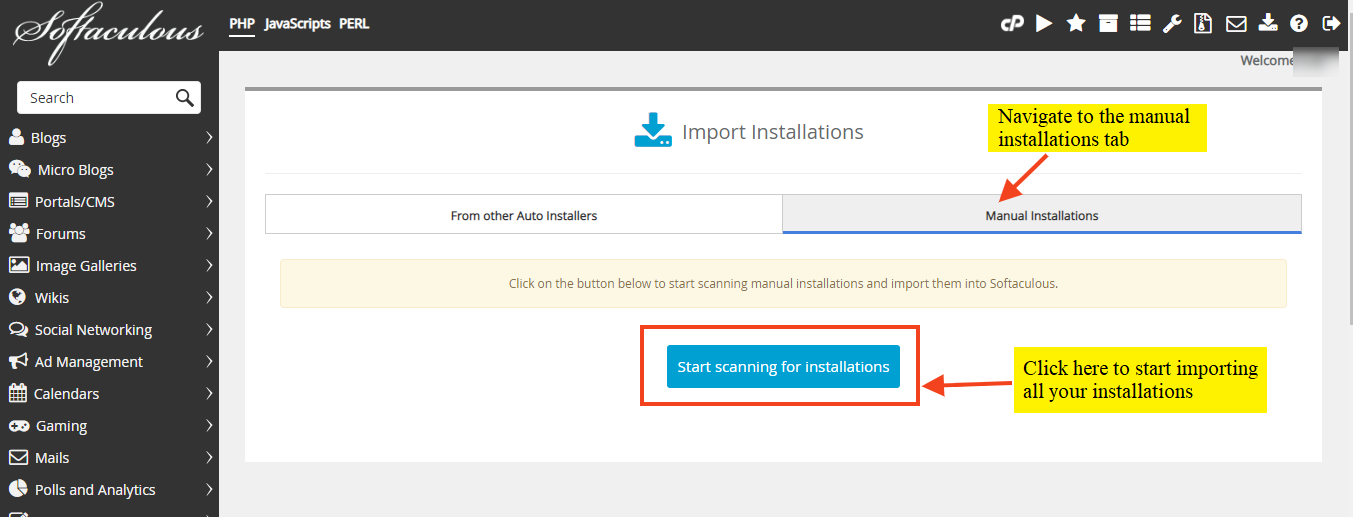Open the cPanel home icon
Image resolution: width=1353 pixels, height=517 pixels.
click(x=1012, y=23)
